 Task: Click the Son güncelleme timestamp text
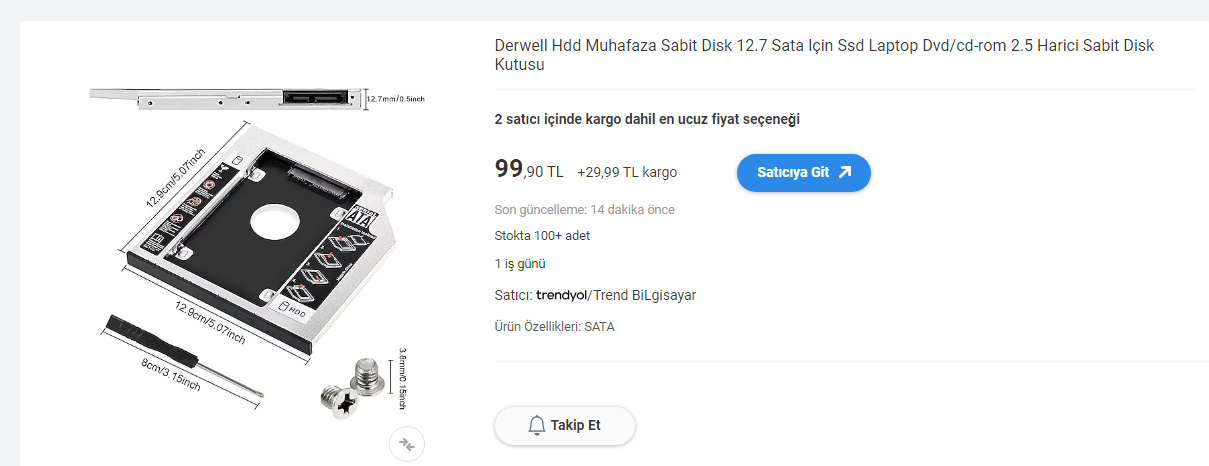(x=584, y=210)
